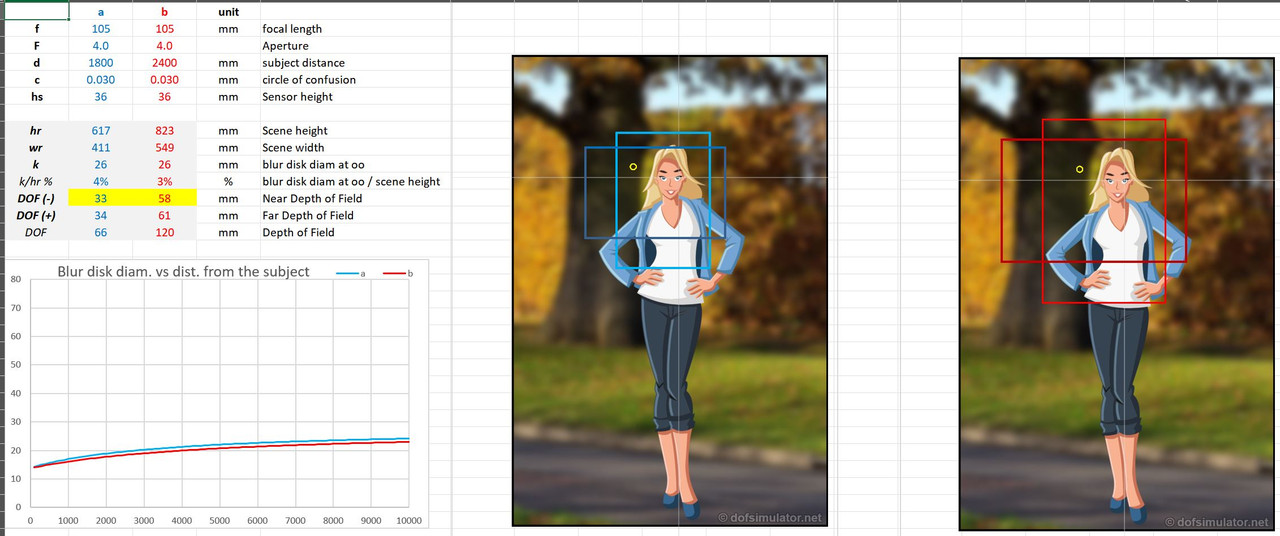
Task: Select scene width cell 411
Action: [100, 148]
